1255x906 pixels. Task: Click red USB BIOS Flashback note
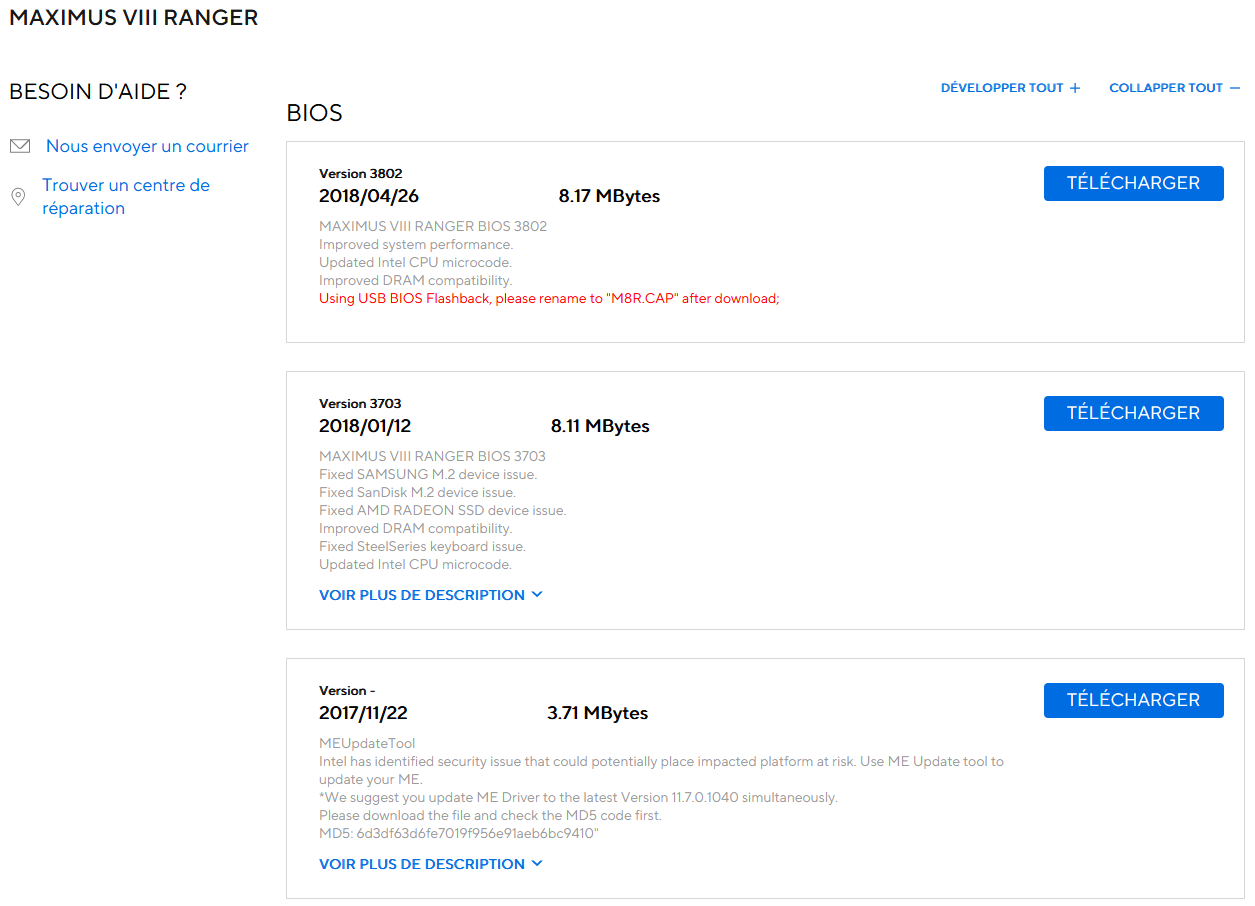(x=549, y=299)
